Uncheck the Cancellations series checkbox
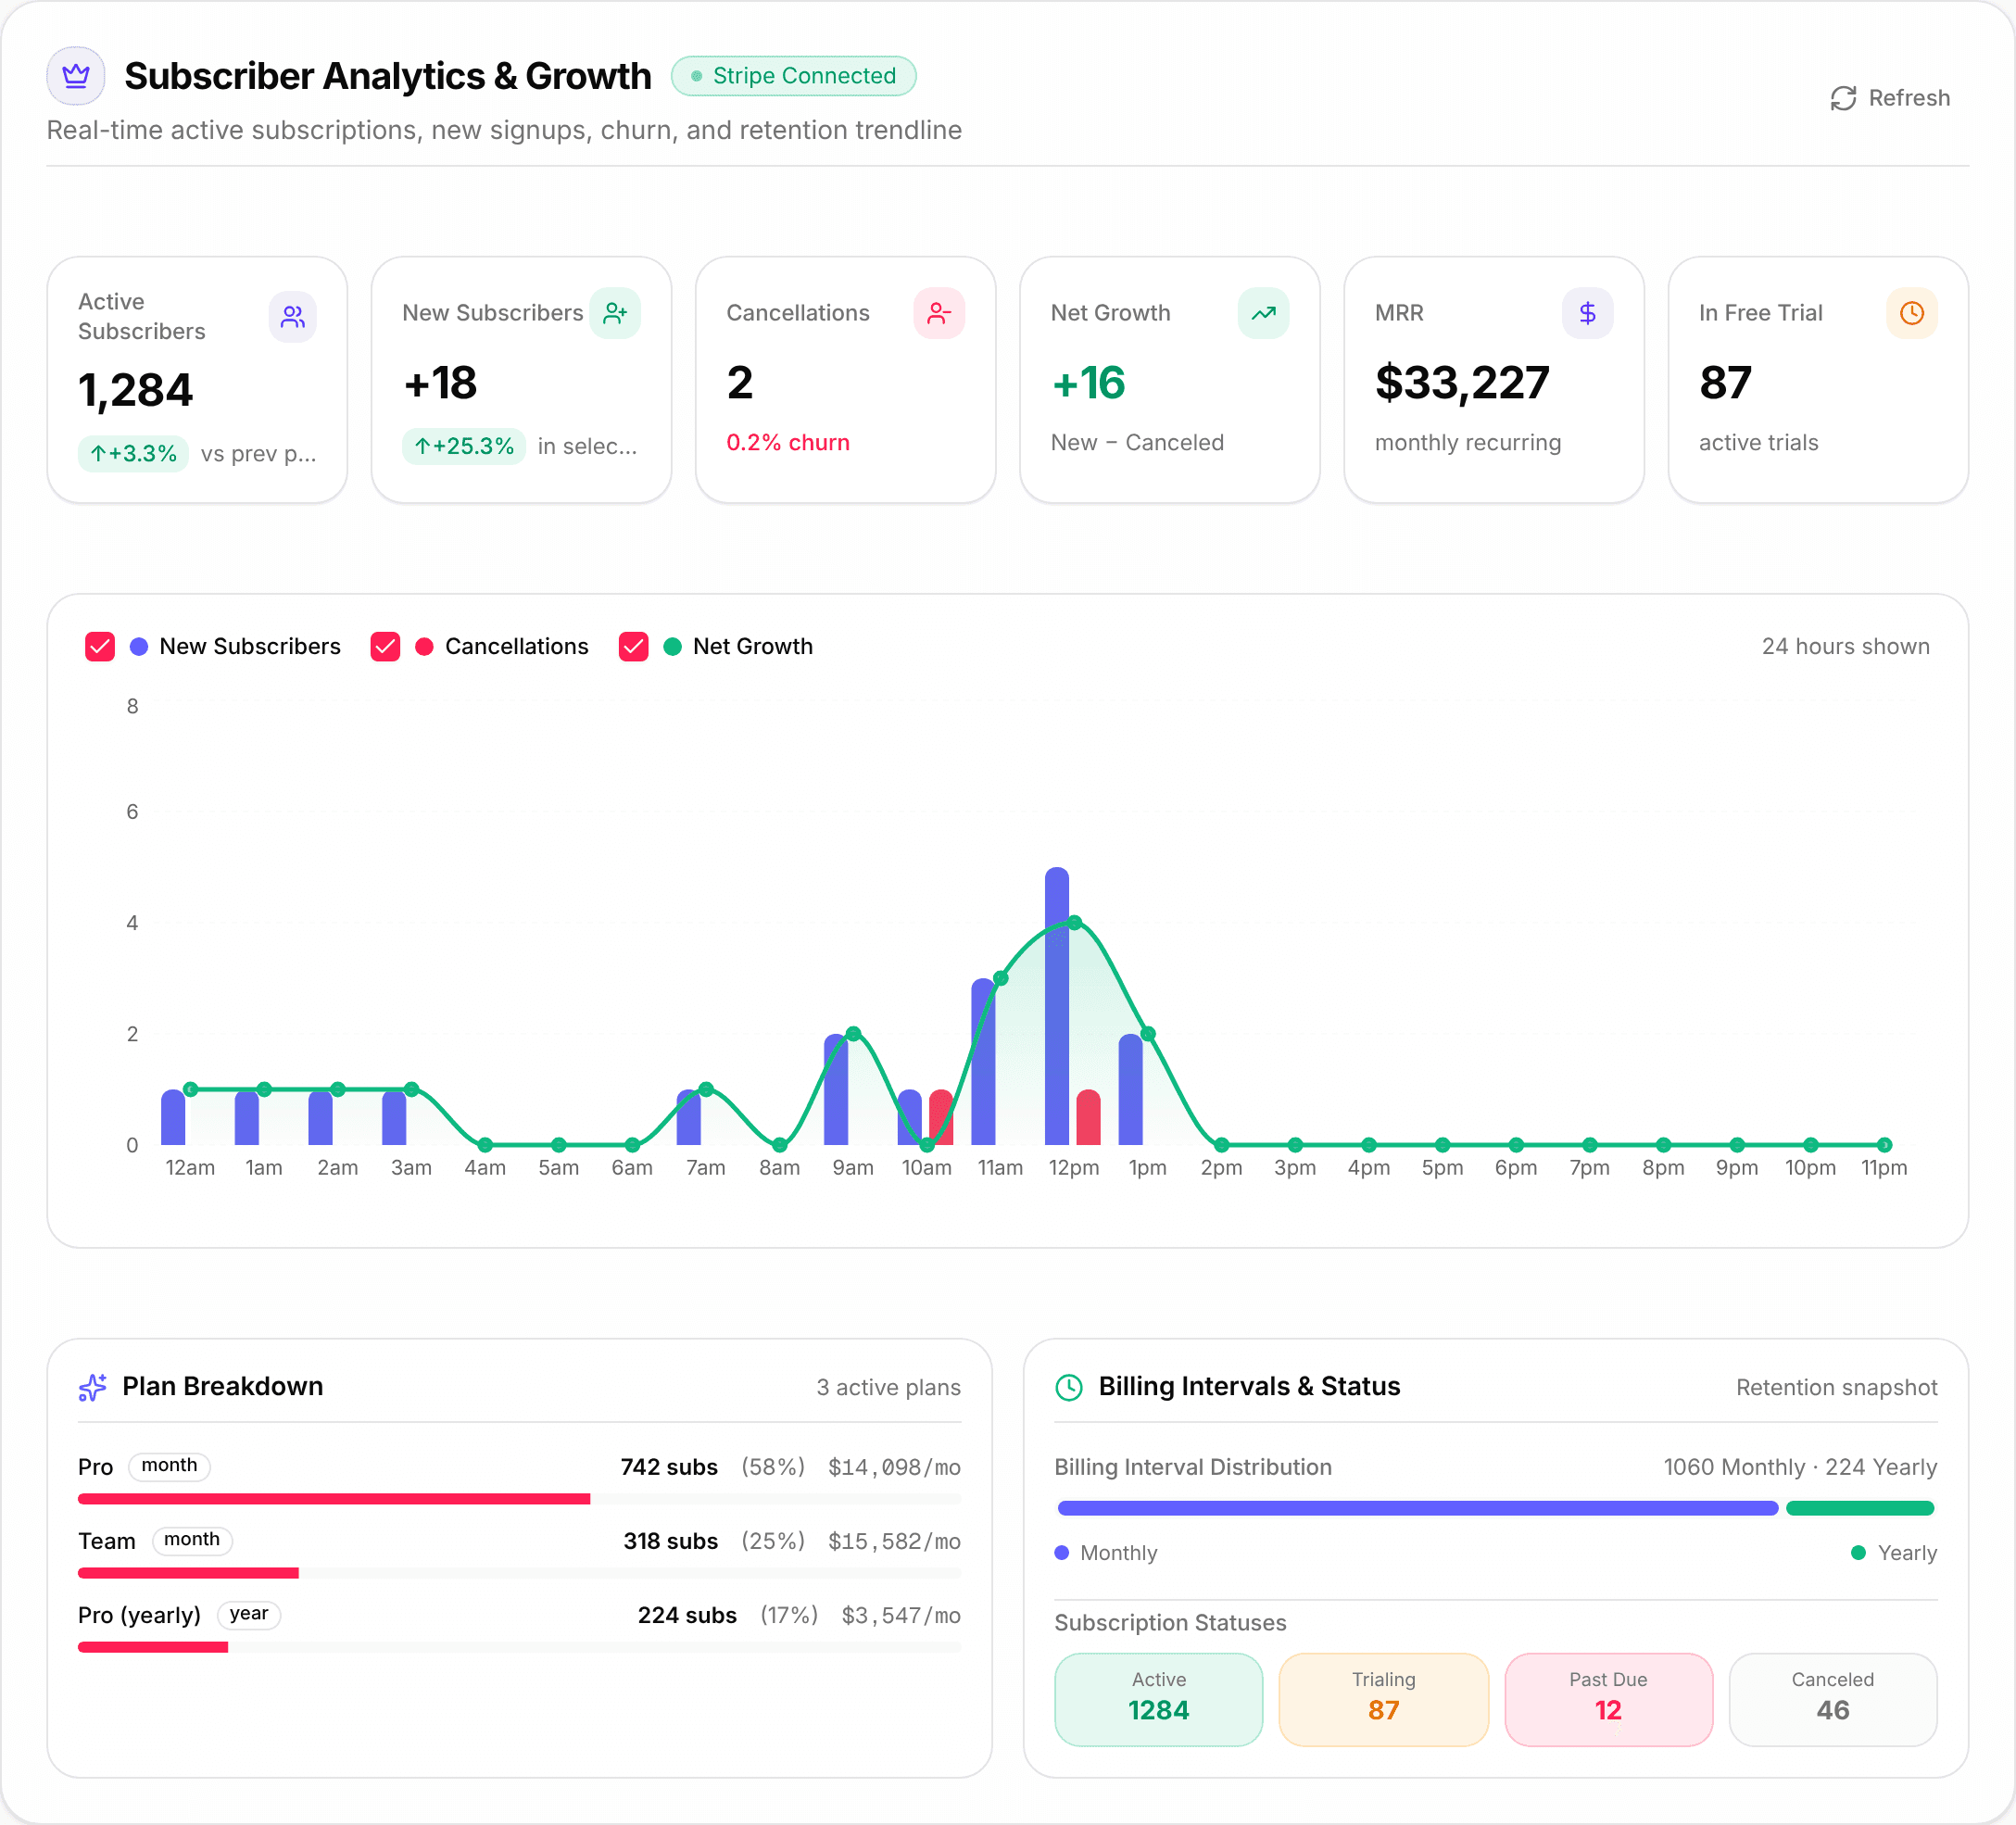This screenshot has height=1825, width=2016. tap(385, 647)
